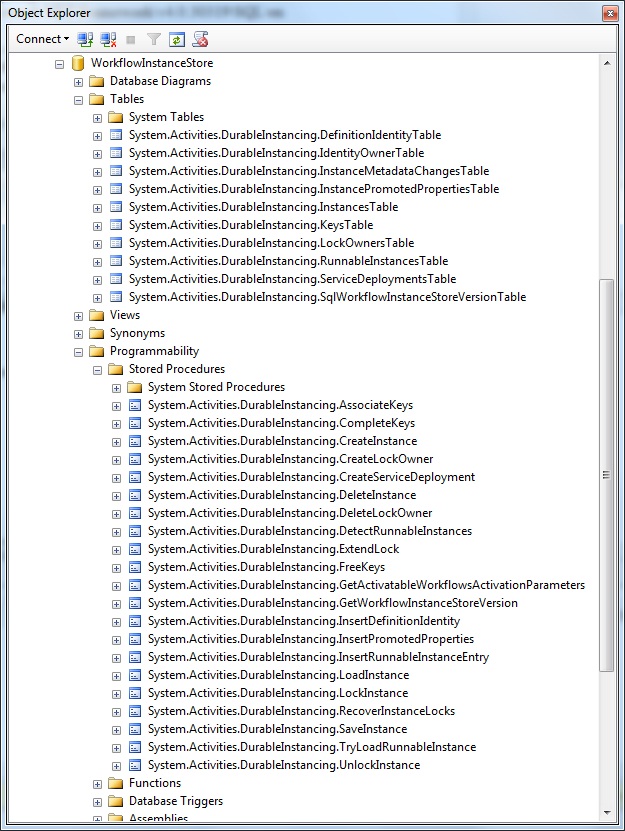Expand the Views folder

[78, 316]
